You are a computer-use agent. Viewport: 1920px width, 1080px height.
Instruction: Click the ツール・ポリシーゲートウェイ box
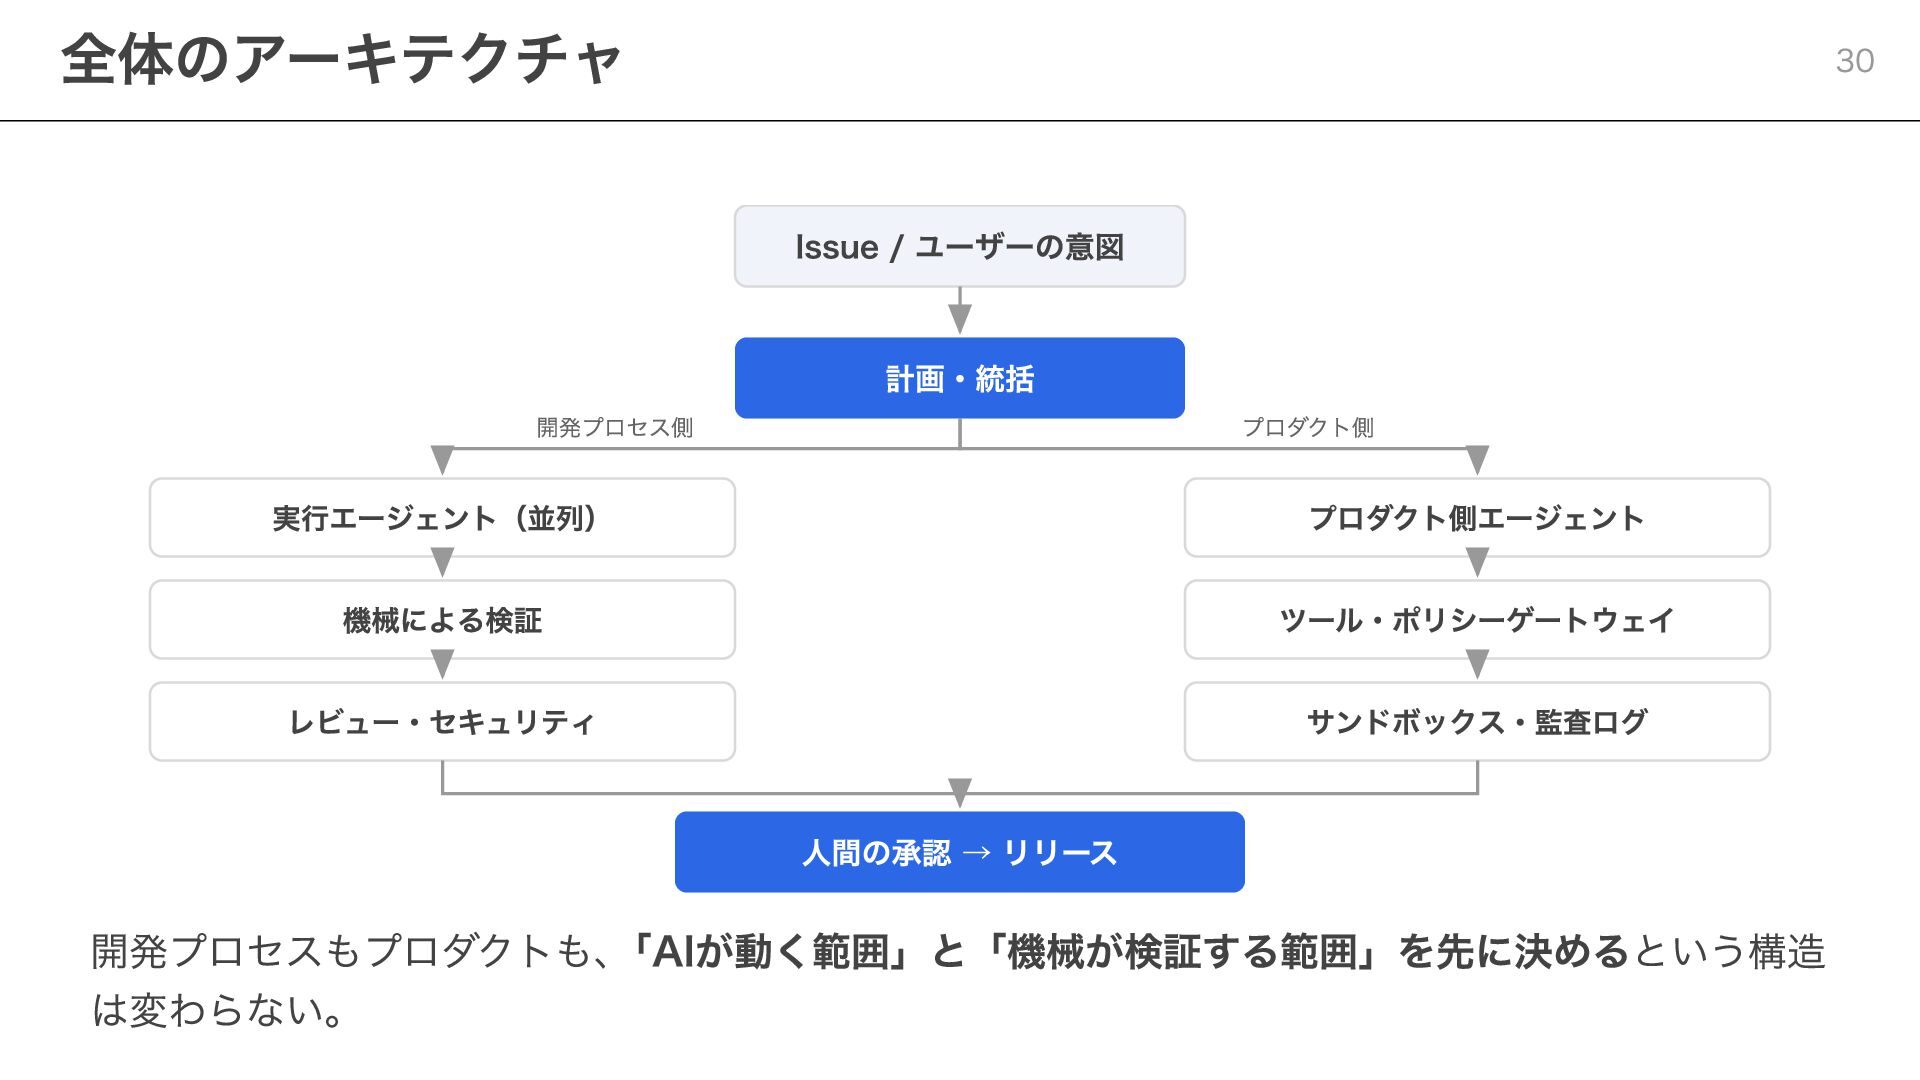[1477, 620]
